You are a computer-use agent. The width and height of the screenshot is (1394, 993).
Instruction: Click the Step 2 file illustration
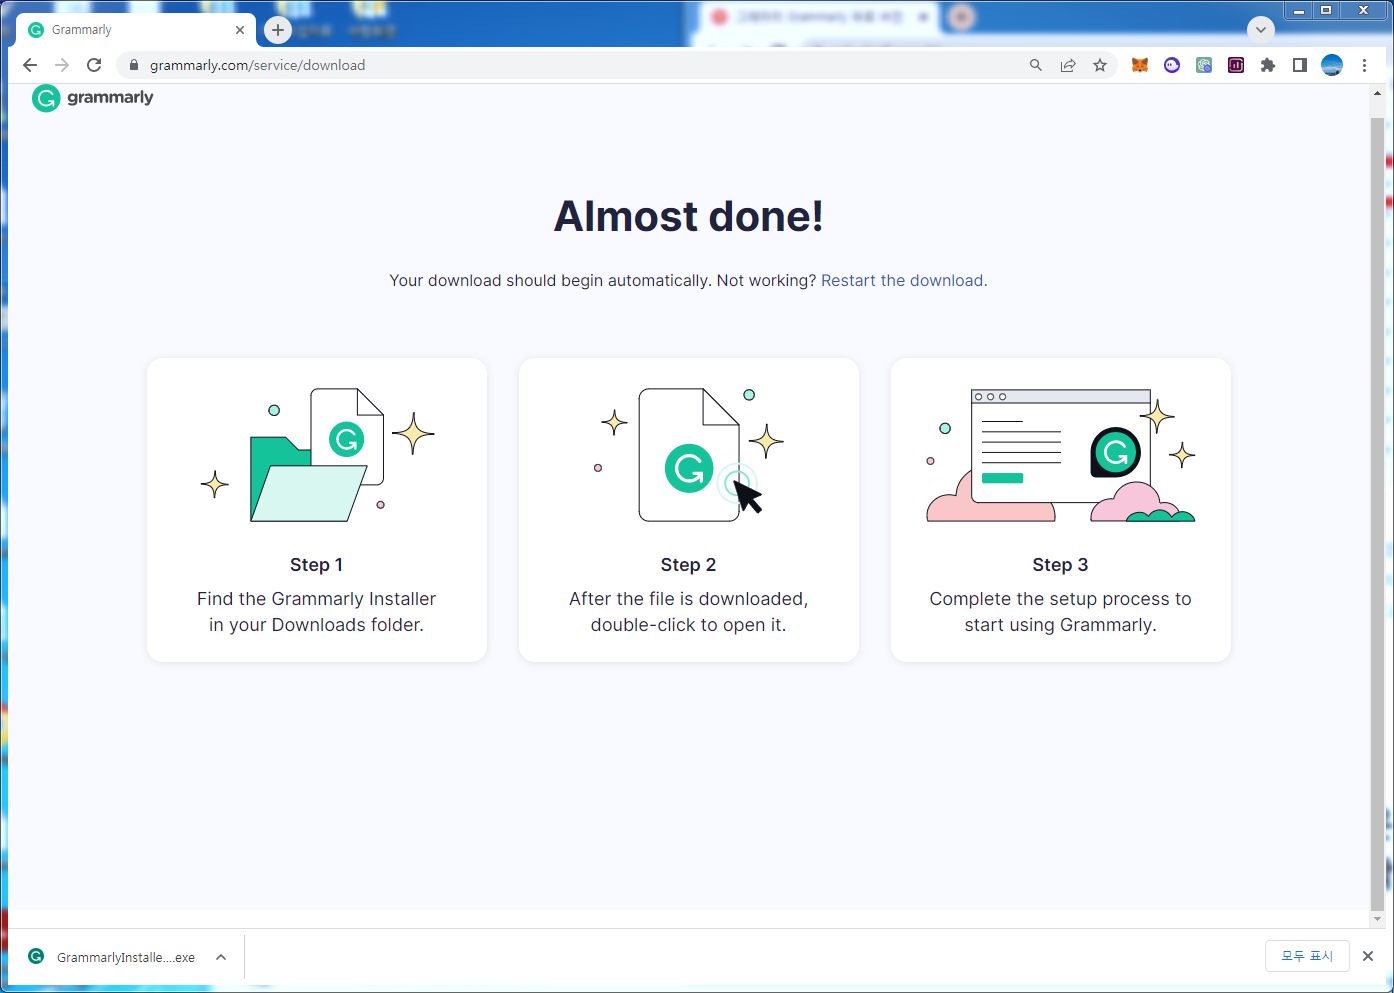pyautogui.click(x=689, y=455)
